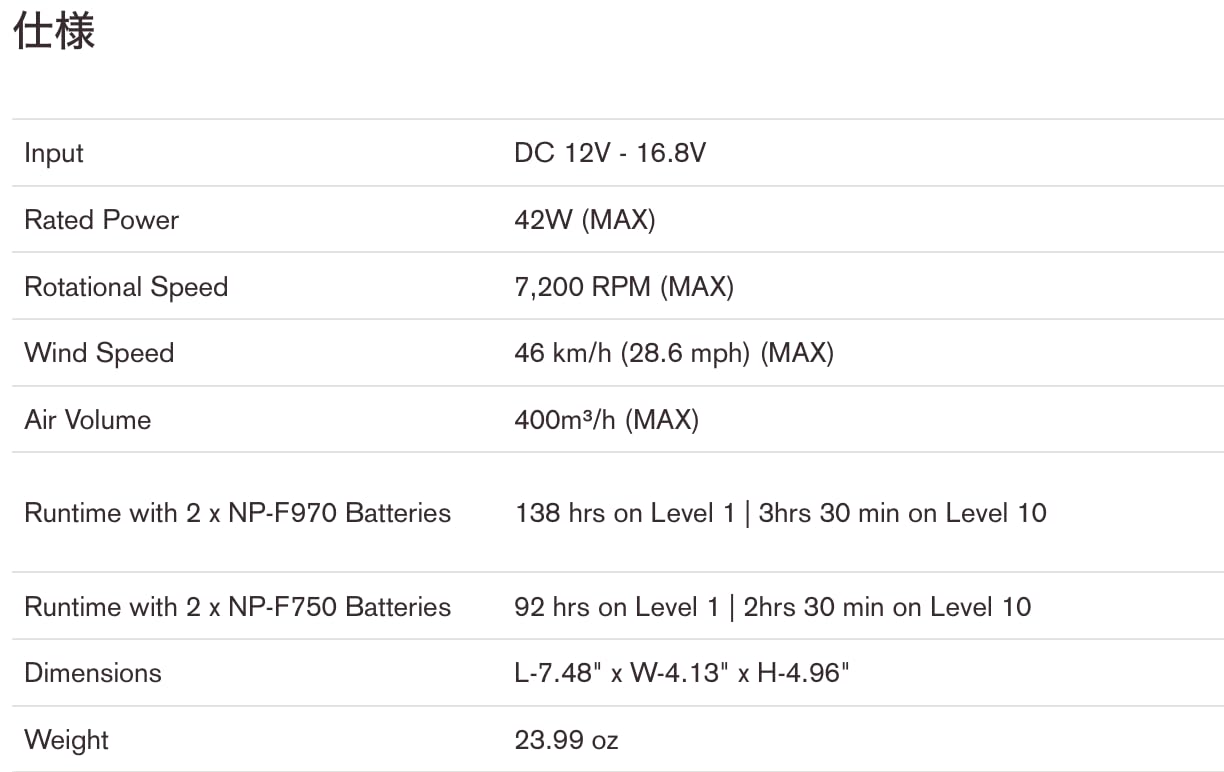1224x772 pixels.
Task: Click the 138 hrs on Level 1 text
Action: [x=625, y=513]
